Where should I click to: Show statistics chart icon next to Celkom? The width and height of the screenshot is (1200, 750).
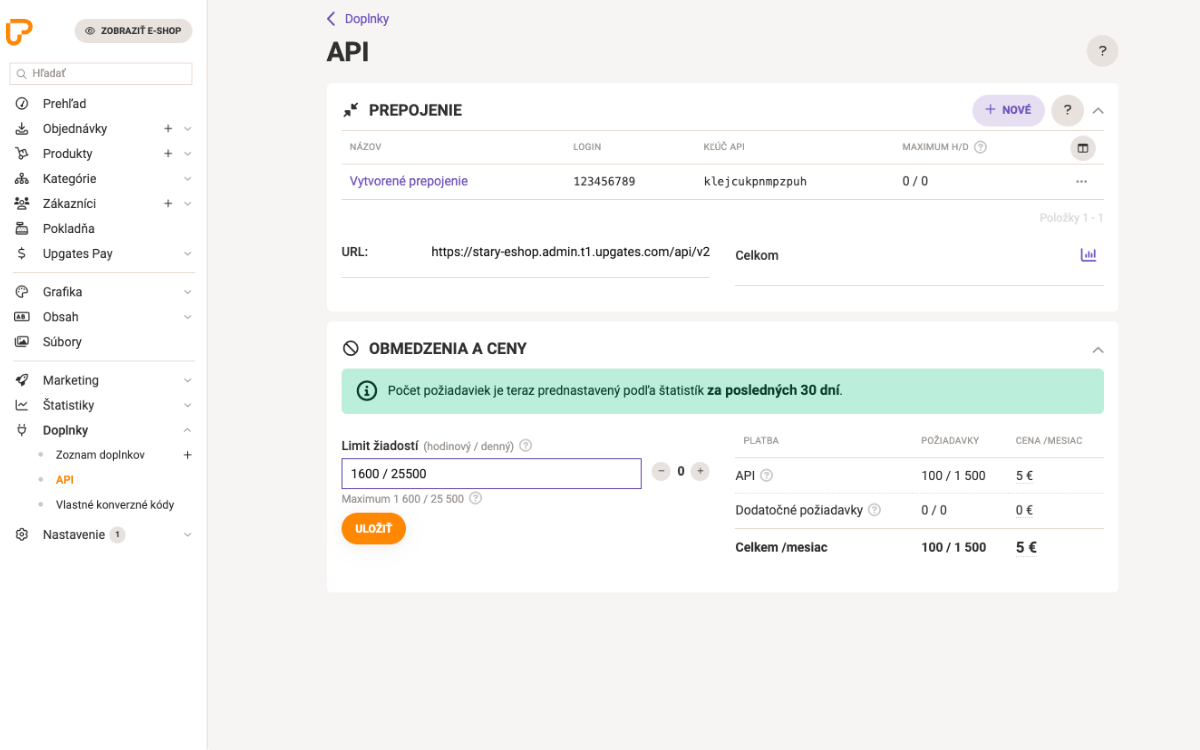pos(1088,255)
